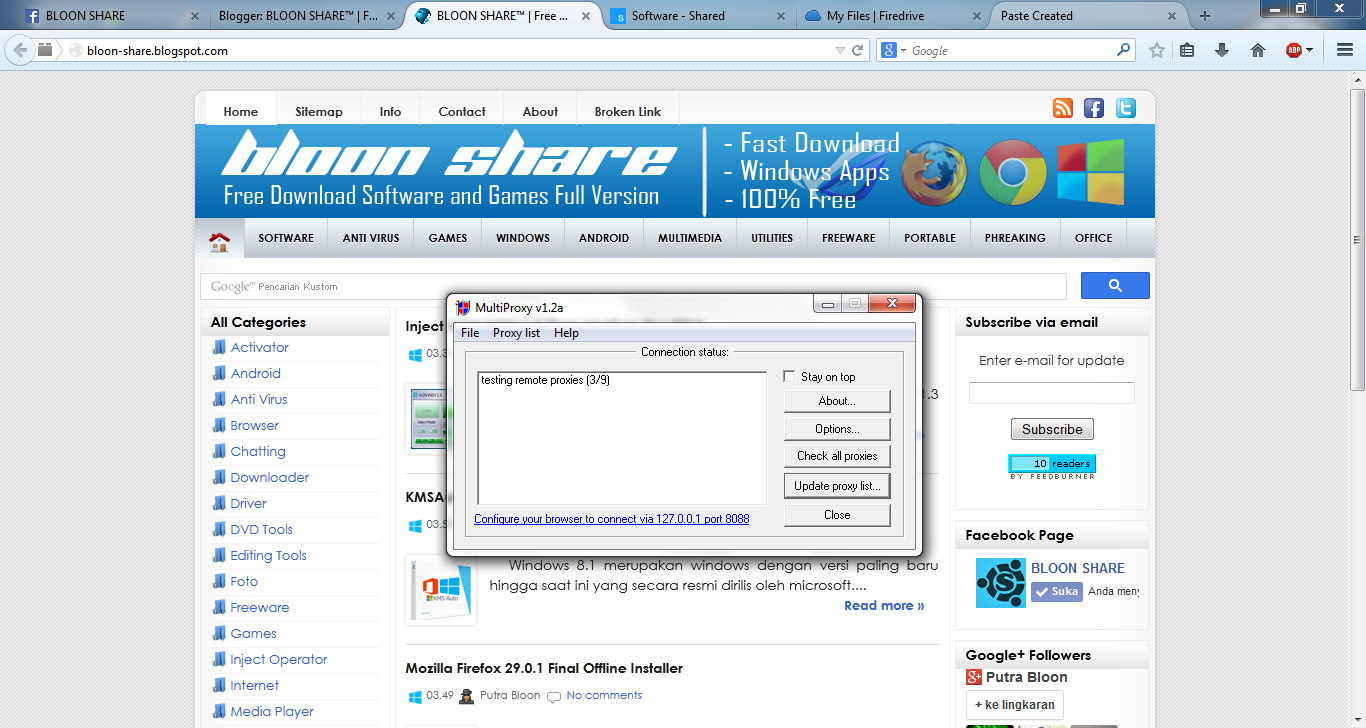Viewport: 1366px width, 728px height.
Task: Click the Configure your browser to connect link
Action: tap(612, 519)
